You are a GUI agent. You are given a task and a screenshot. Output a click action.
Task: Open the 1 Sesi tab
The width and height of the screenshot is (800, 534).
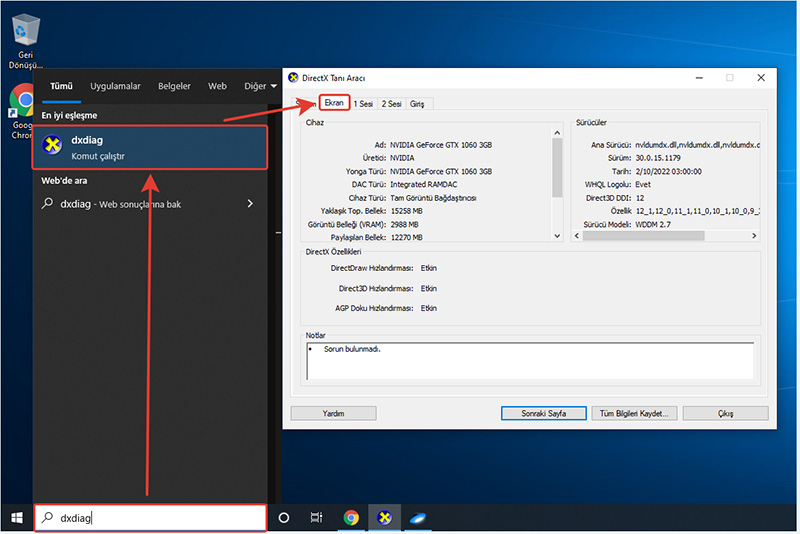[x=364, y=104]
